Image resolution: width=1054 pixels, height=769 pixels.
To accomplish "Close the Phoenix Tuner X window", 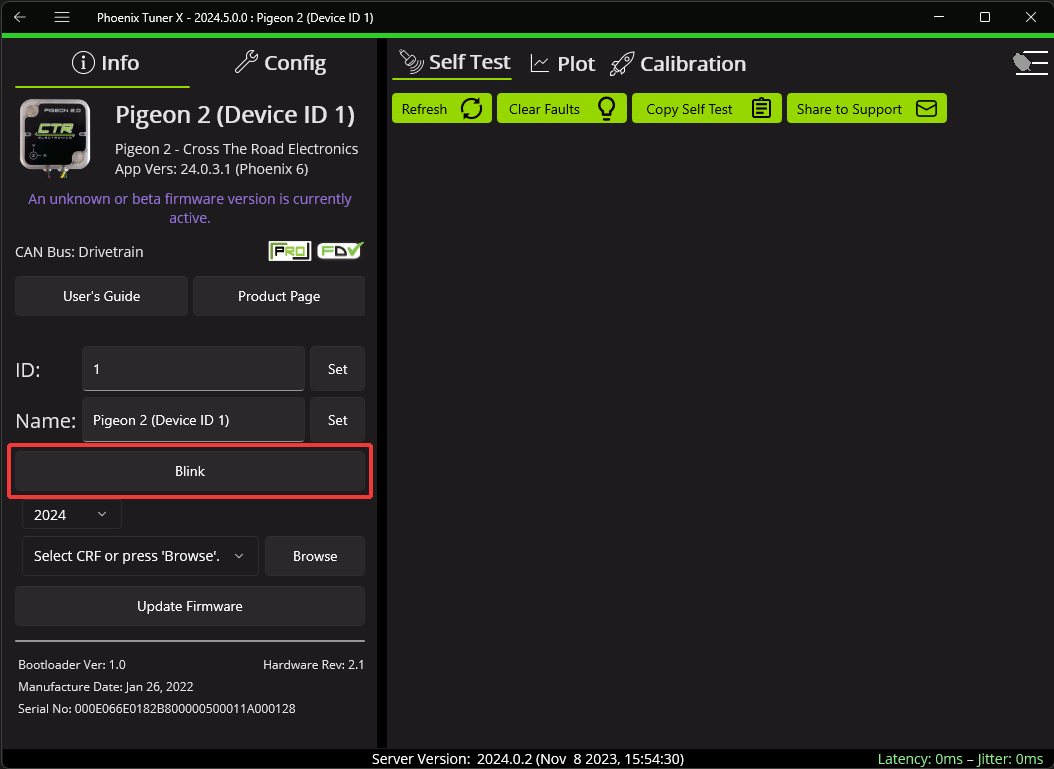I will (x=1030, y=17).
